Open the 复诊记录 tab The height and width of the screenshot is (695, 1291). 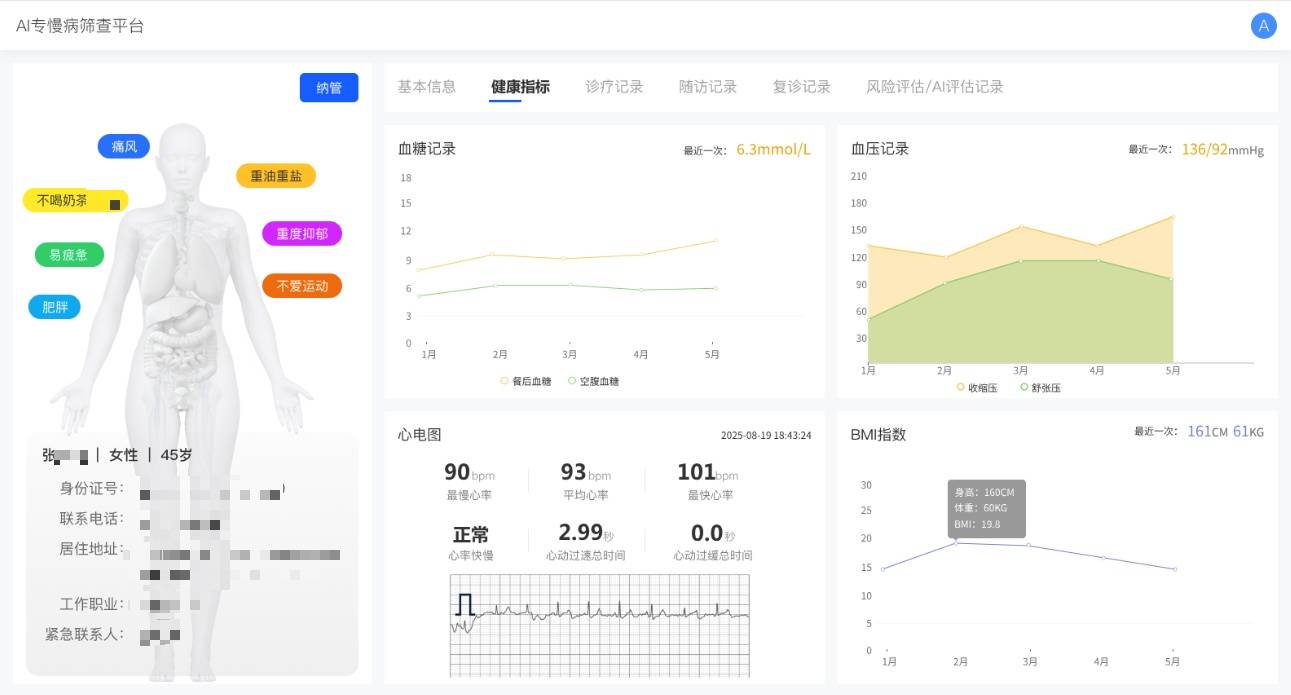click(802, 87)
